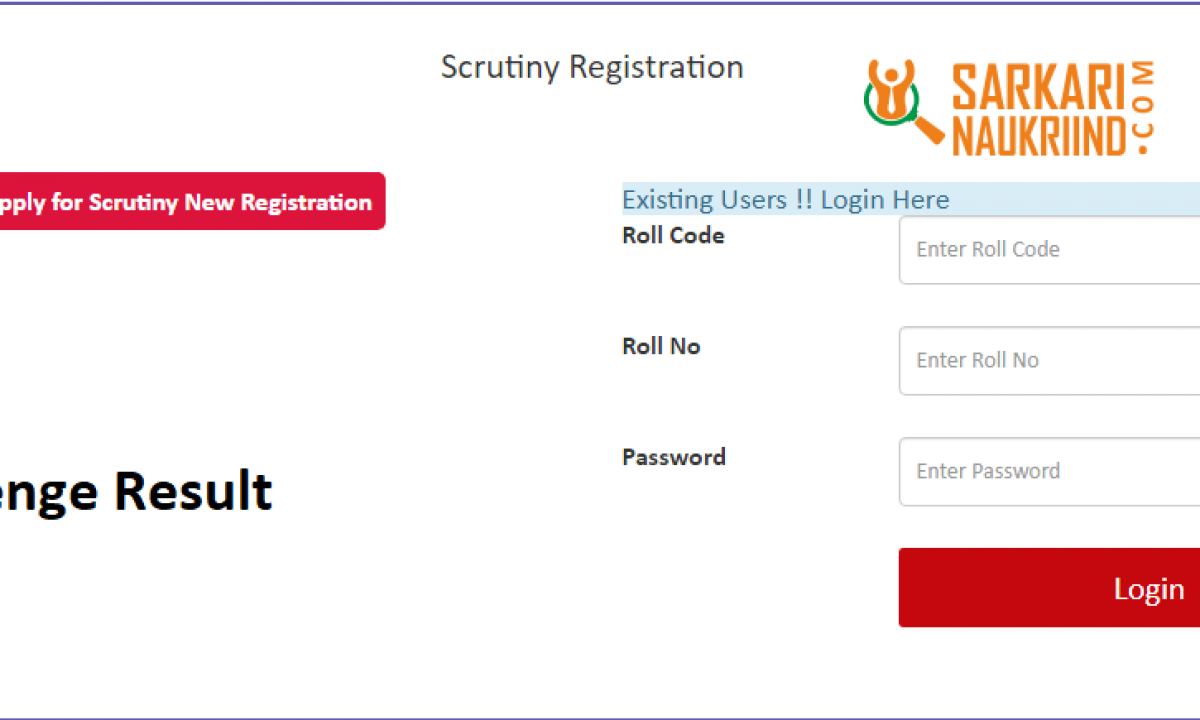Click the Password label
This screenshot has width=1200, height=720.
[x=674, y=458]
